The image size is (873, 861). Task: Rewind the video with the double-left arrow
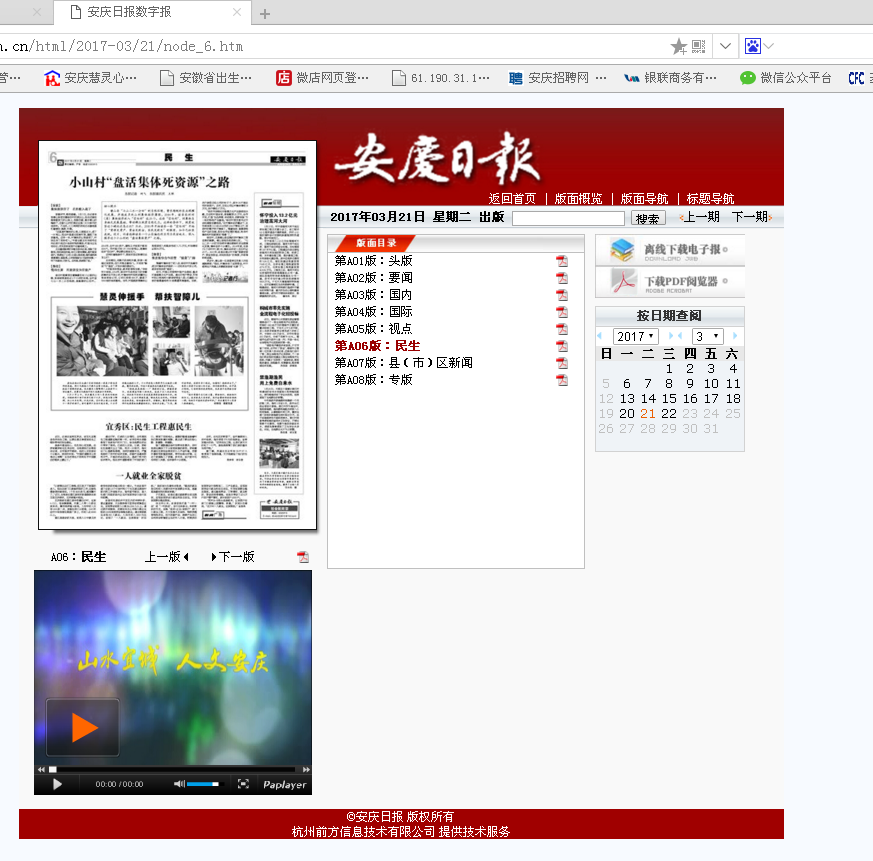[x=41, y=770]
